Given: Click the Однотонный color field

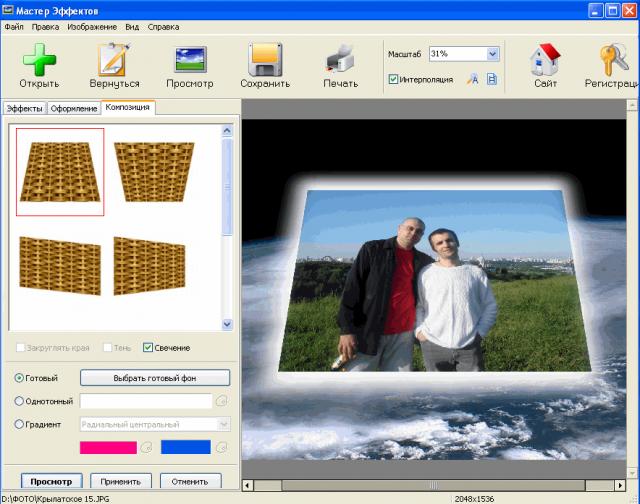Looking at the screenshot, I should click(146, 401).
